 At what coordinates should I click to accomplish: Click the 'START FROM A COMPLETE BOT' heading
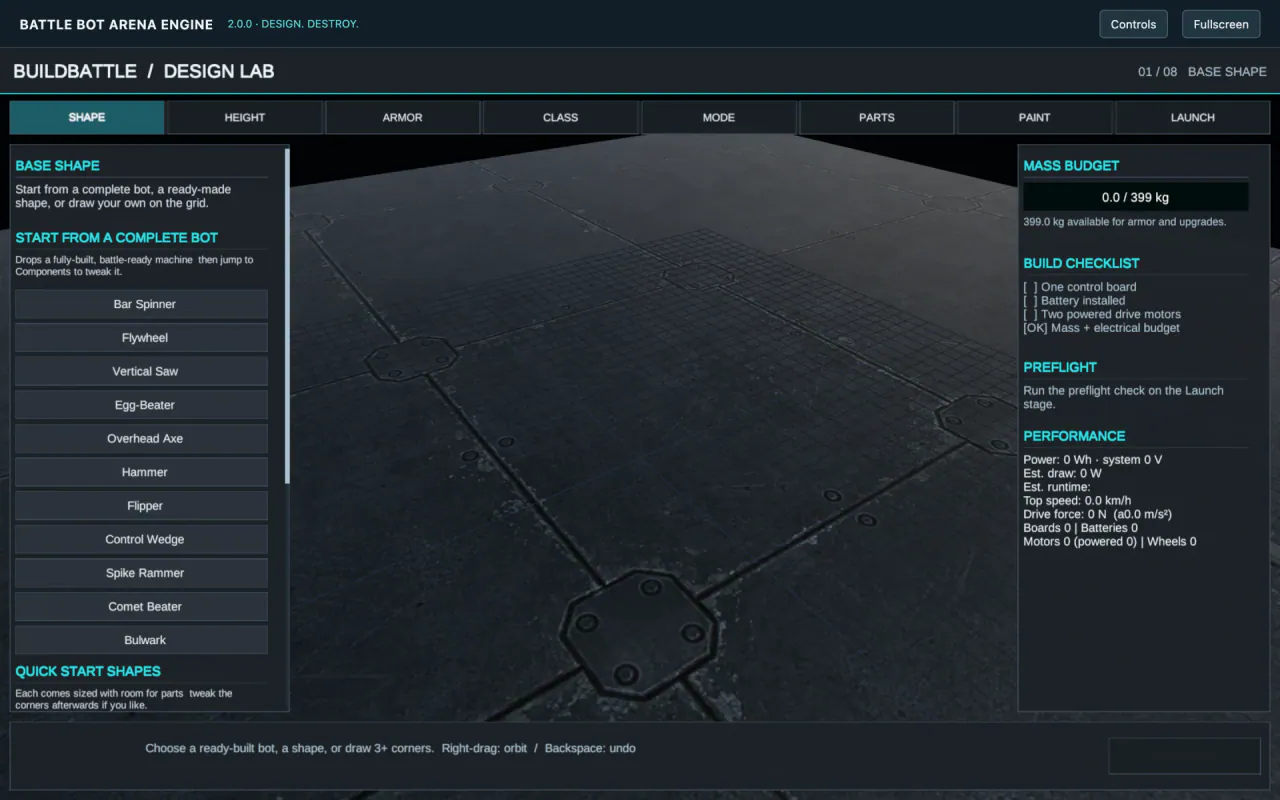[x=116, y=238]
